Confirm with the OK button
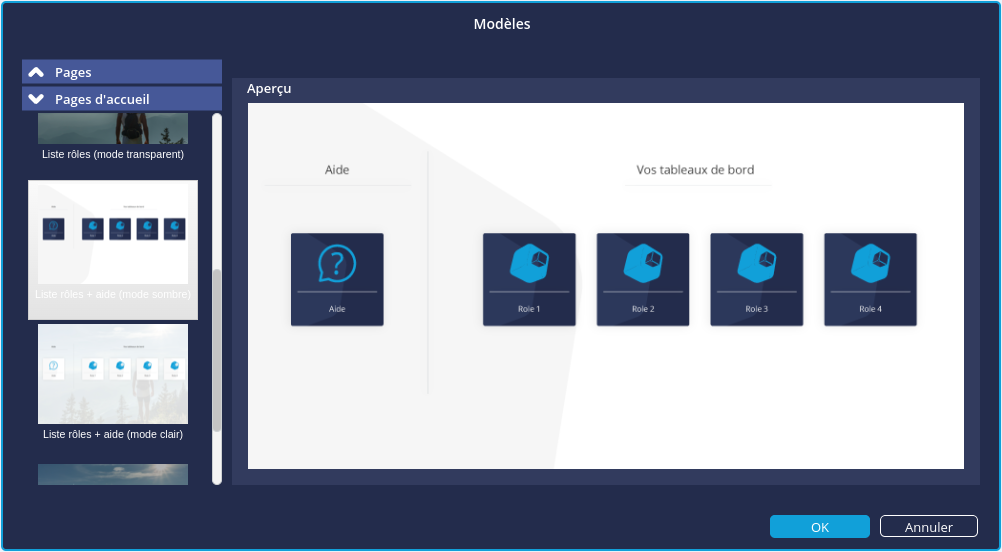The image size is (1002, 552). [x=819, y=527]
